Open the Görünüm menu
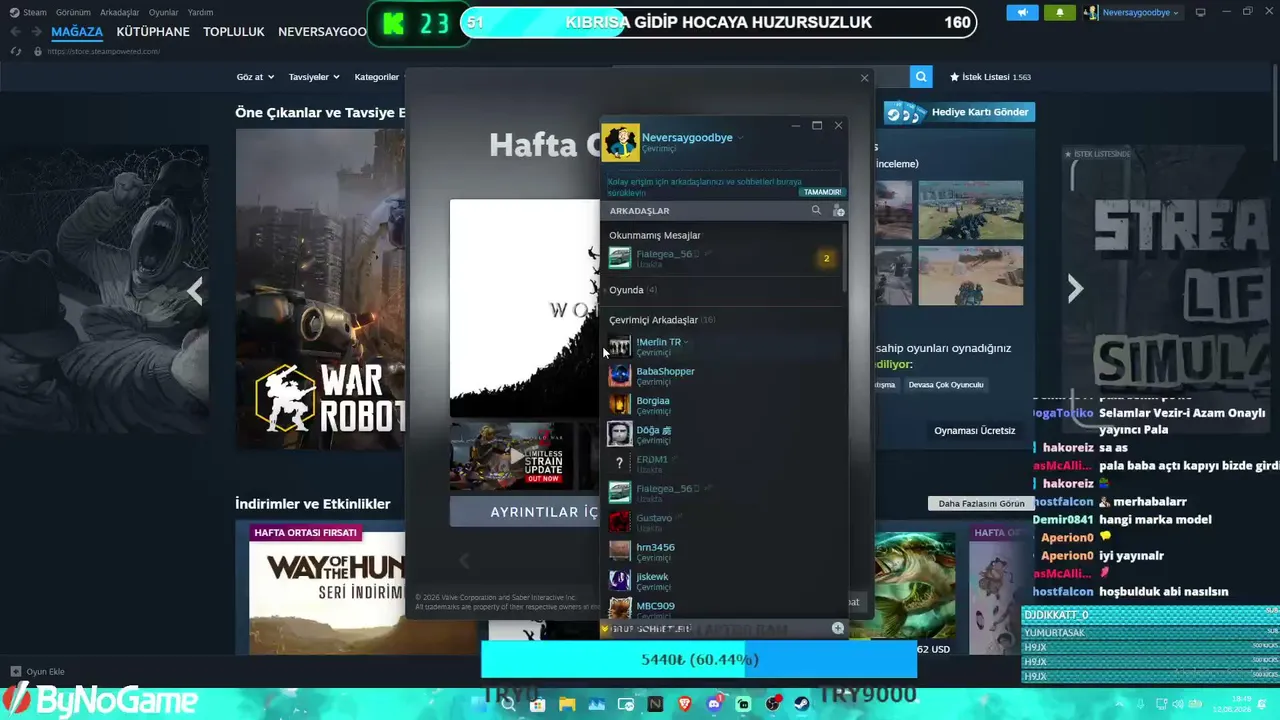Viewport: 1280px width, 720px height. [x=73, y=12]
